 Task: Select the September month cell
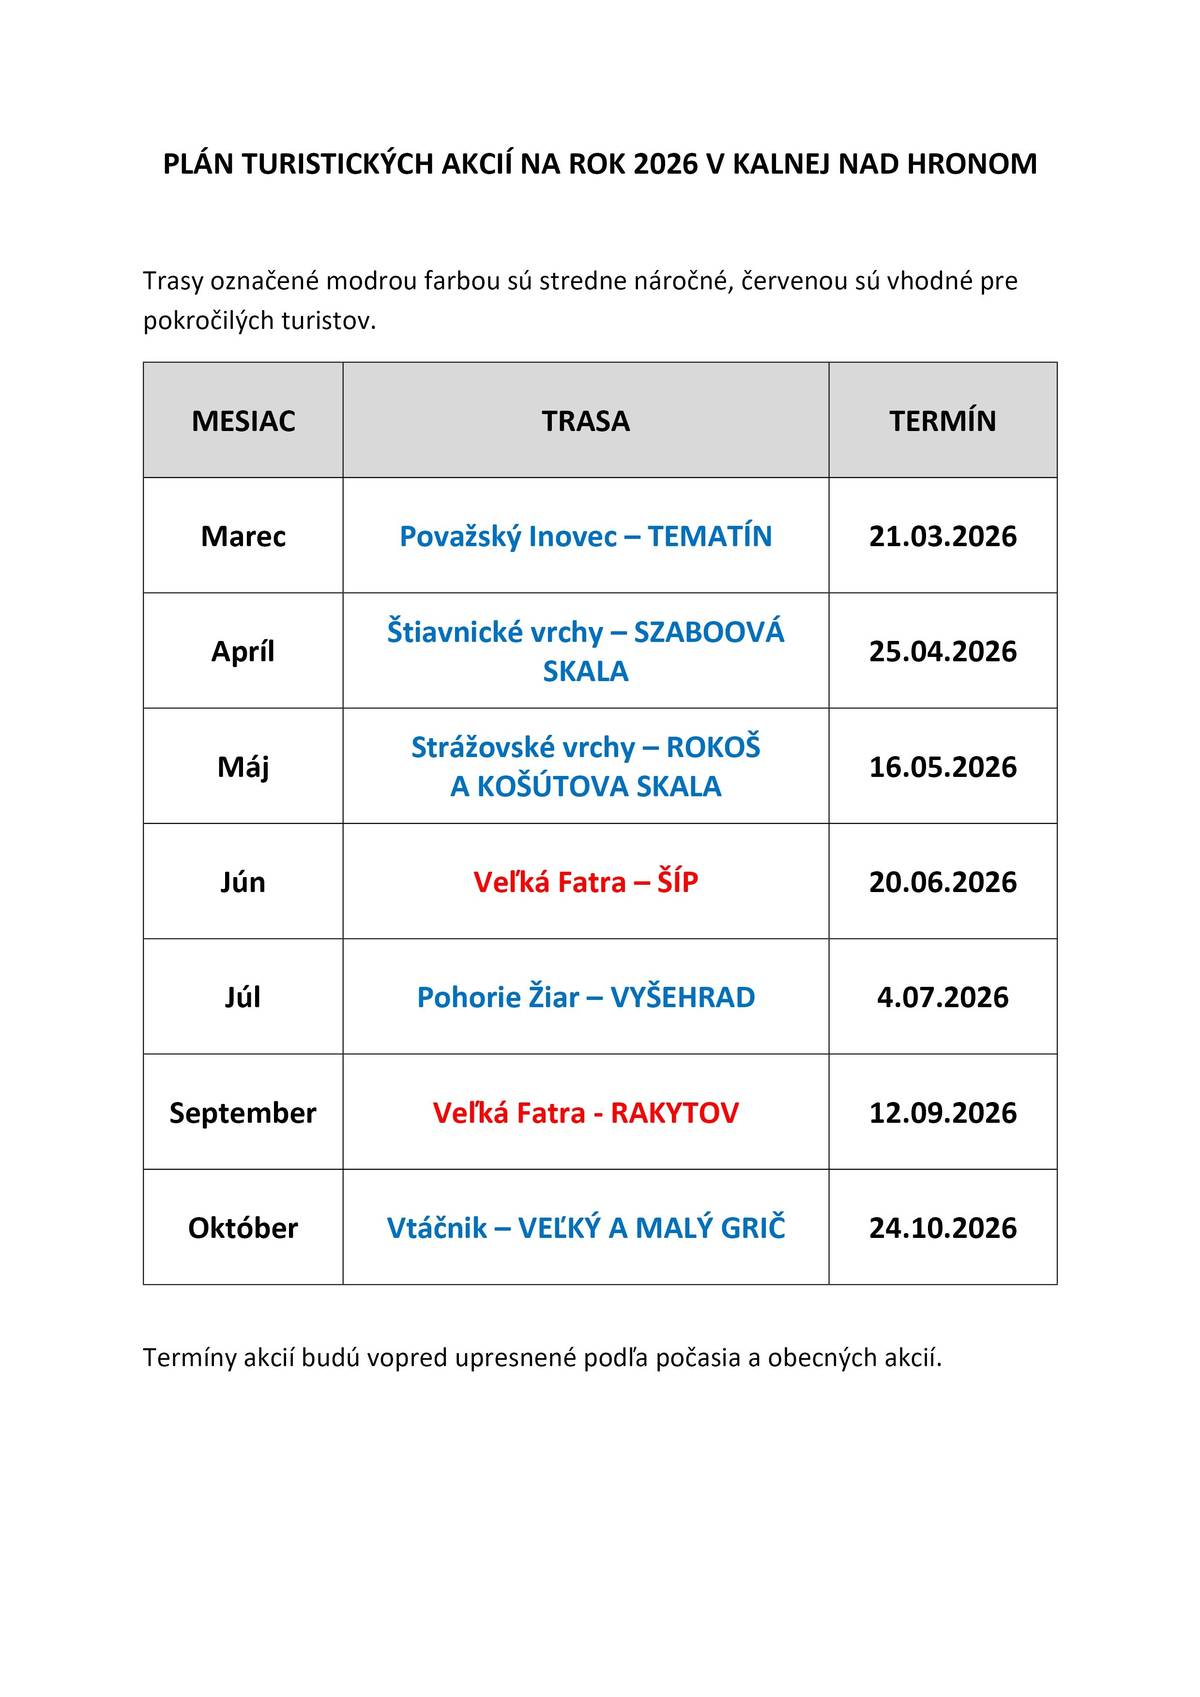click(243, 1113)
